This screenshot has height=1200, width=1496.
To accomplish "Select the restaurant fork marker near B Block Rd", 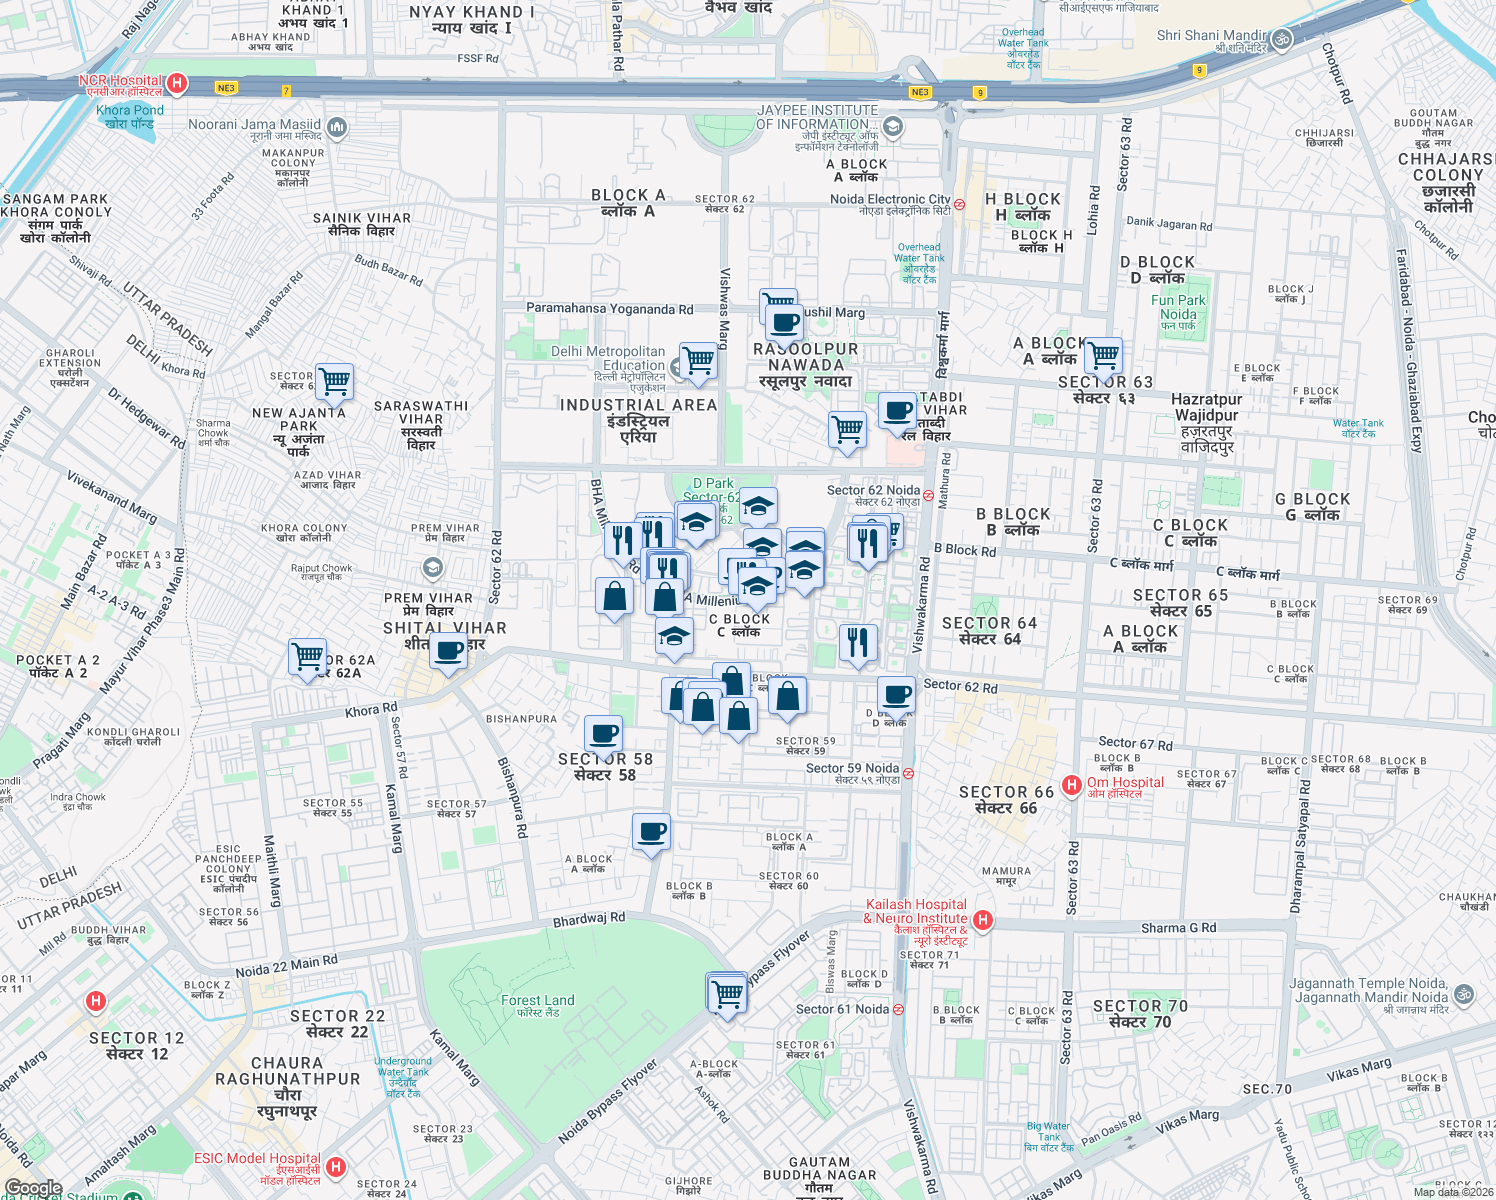I will click(x=868, y=540).
